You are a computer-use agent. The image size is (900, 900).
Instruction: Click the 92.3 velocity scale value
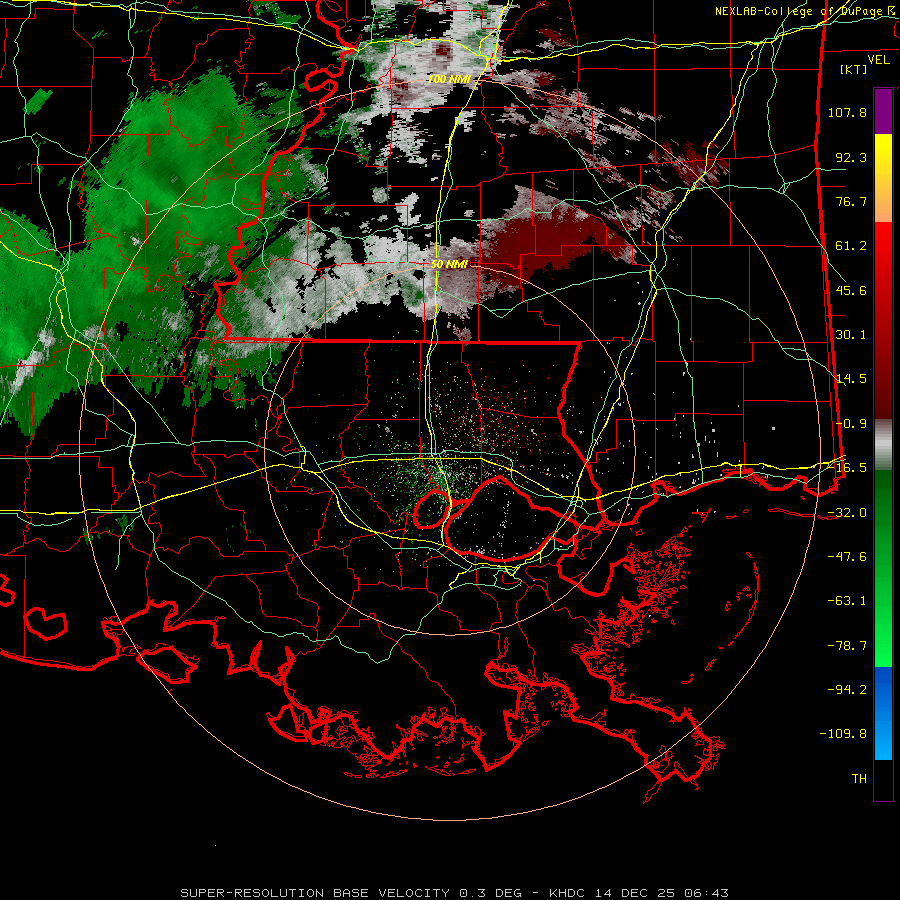coord(851,157)
